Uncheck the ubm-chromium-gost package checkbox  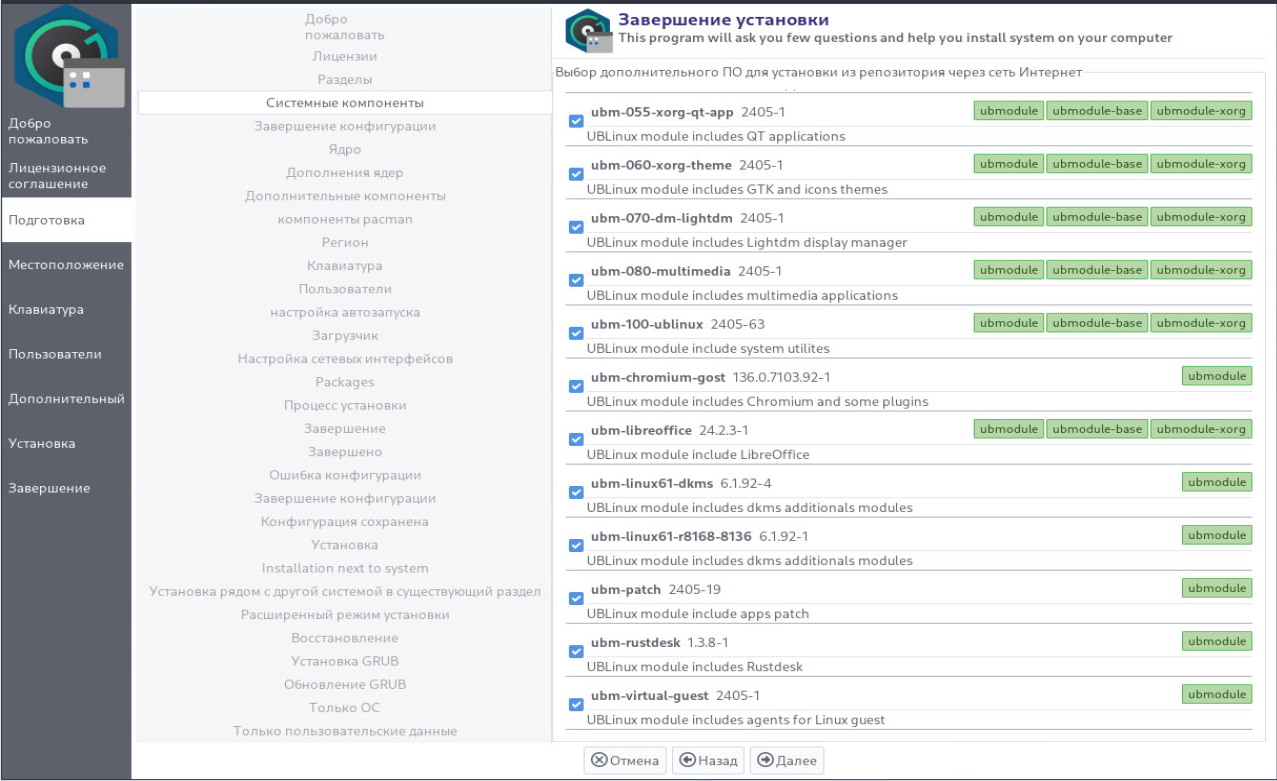576,386
